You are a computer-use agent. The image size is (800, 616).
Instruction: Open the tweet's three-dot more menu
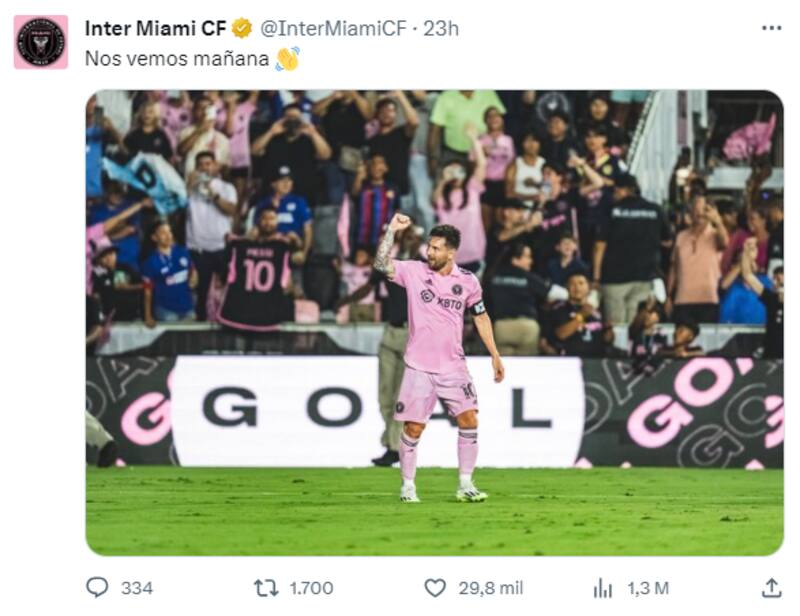point(771,28)
